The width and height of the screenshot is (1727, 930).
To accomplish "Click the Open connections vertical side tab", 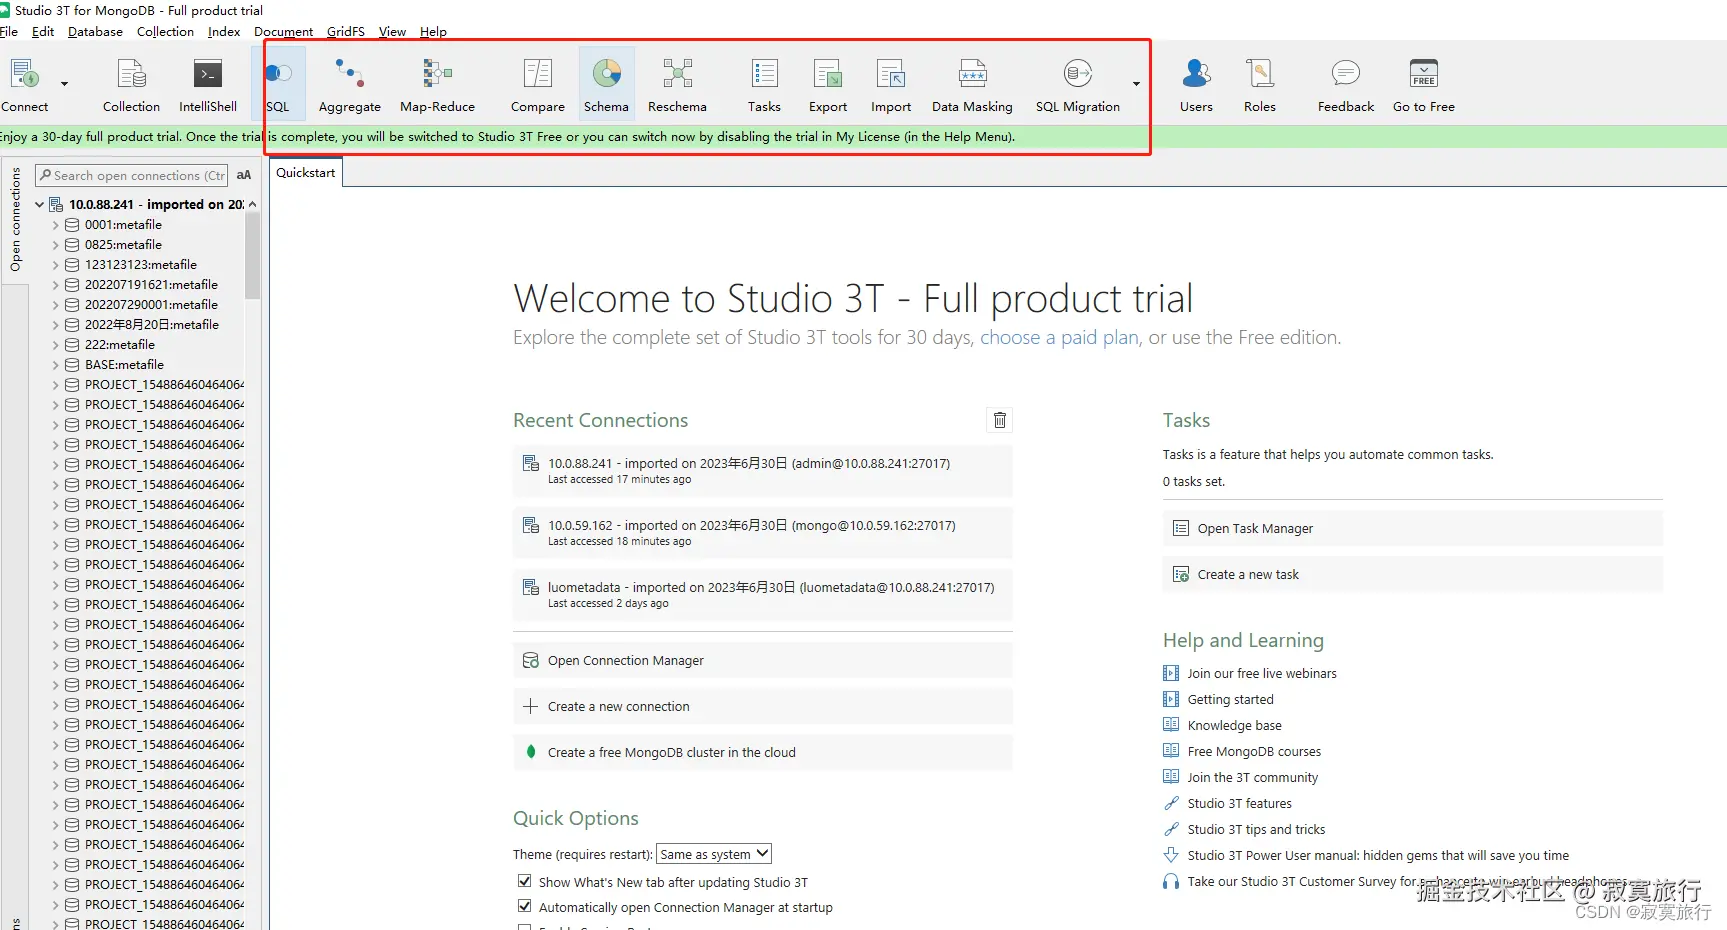I will pos(15,220).
